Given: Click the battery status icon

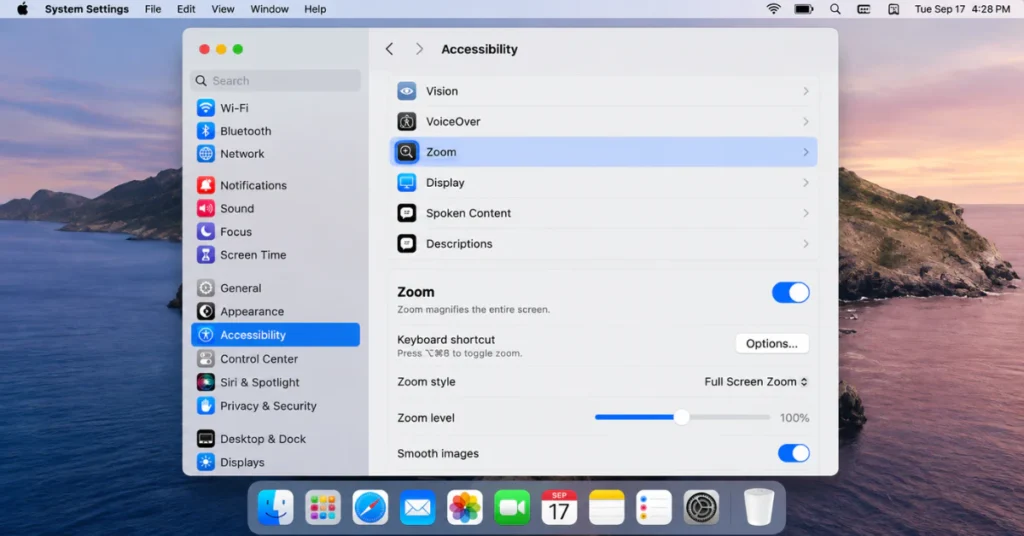Looking at the screenshot, I should [x=804, y=9].
